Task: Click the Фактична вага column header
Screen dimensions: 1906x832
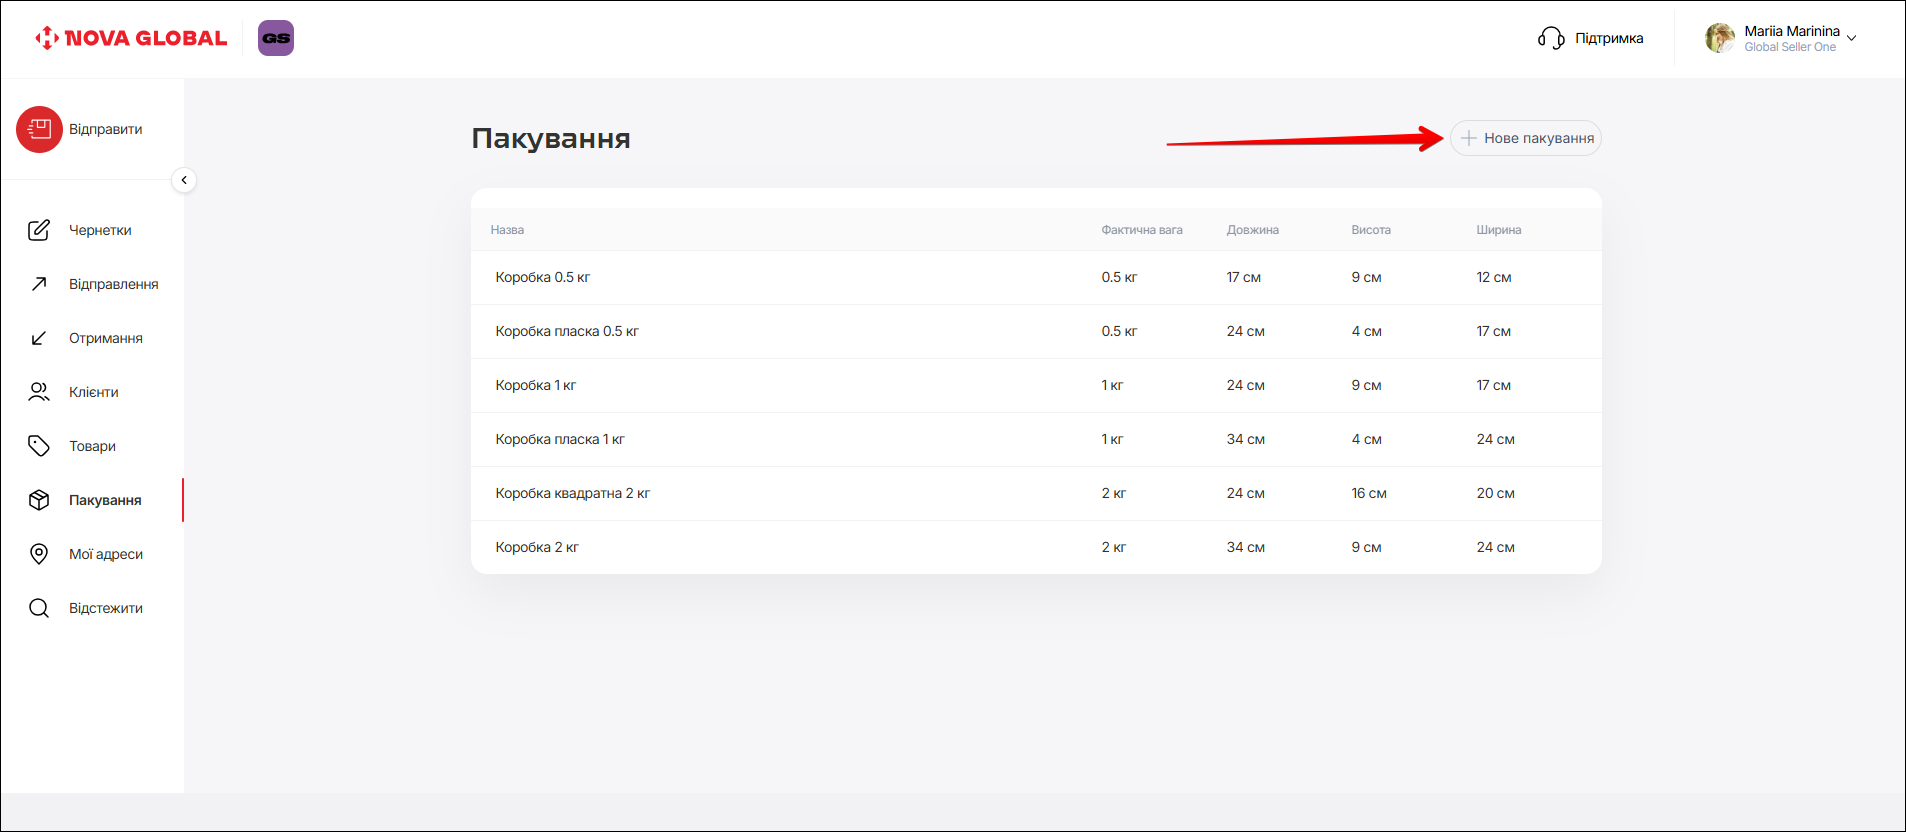Action: coord(1141,230)
